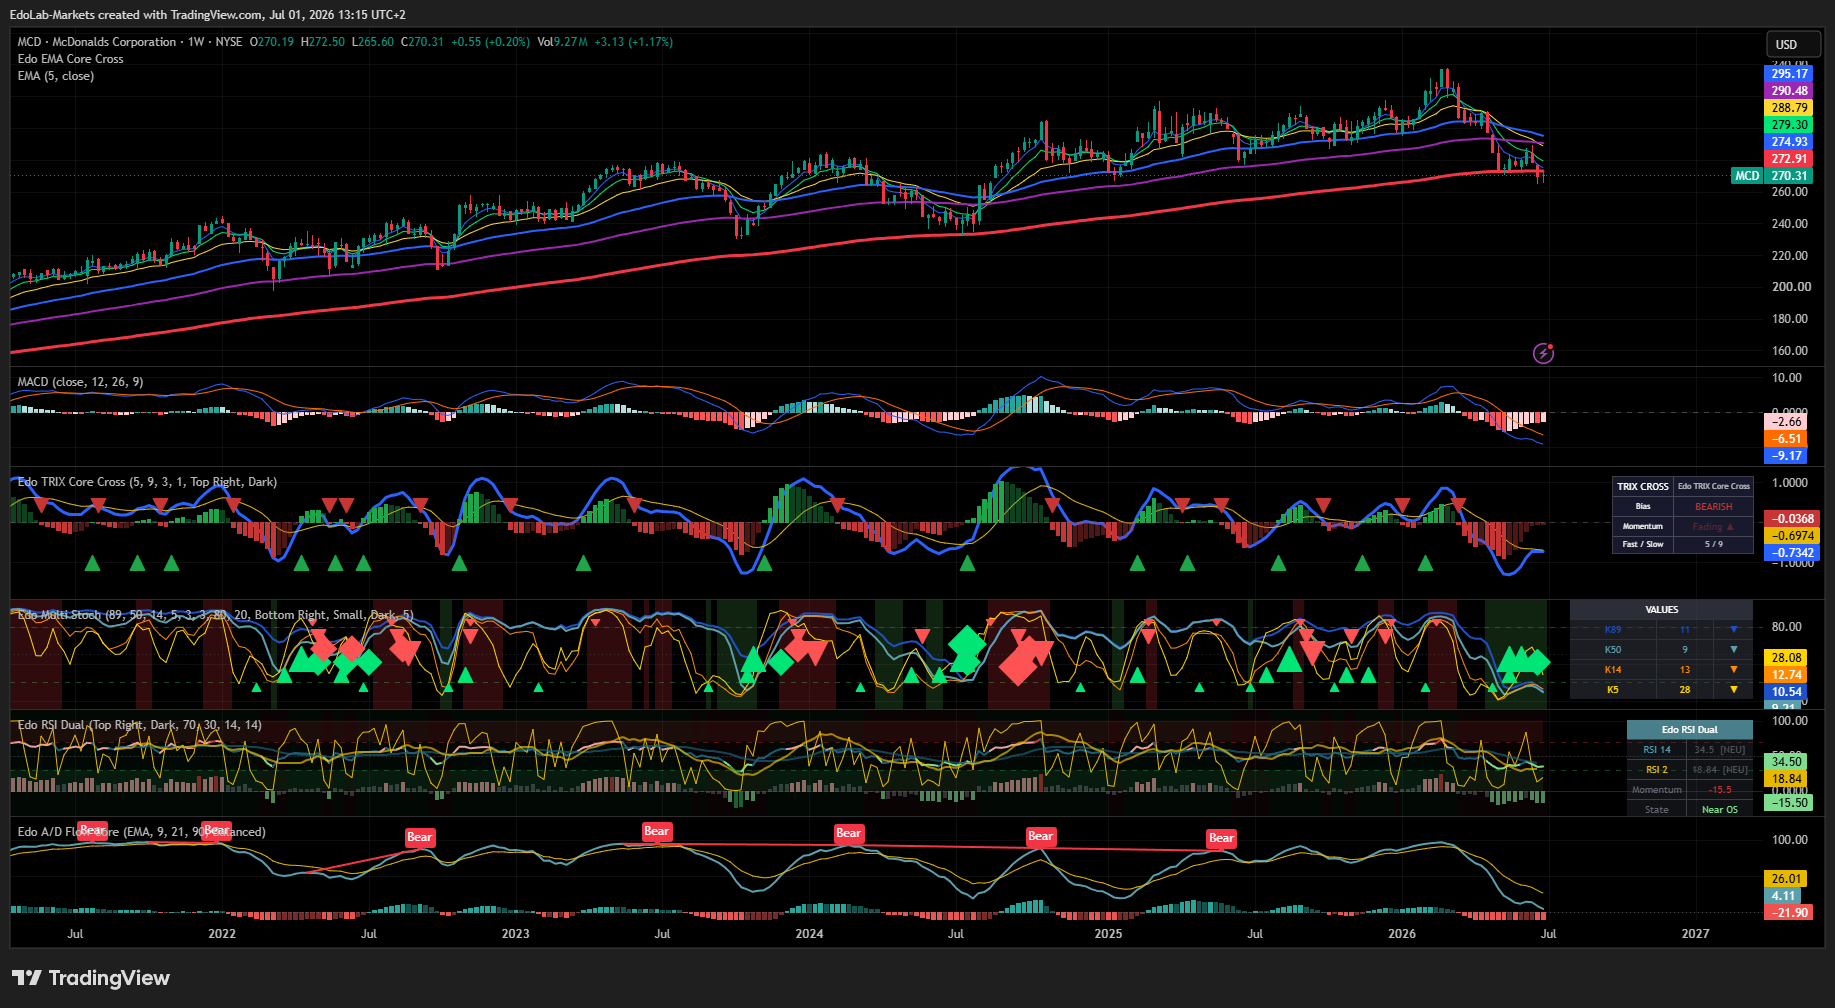Viewport: 1835px width, 1008px height.
Task: Click the 2024 label on the time axis
Action: tap(809, 934)
